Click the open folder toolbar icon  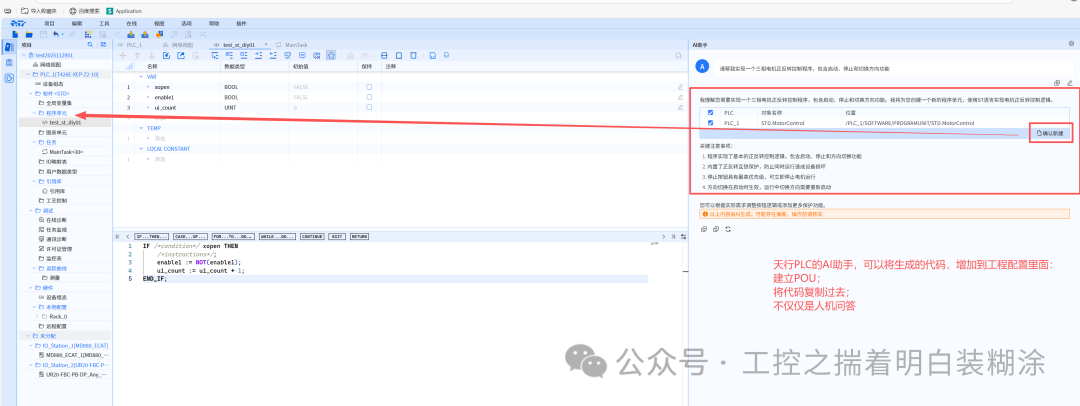point(29,34)
